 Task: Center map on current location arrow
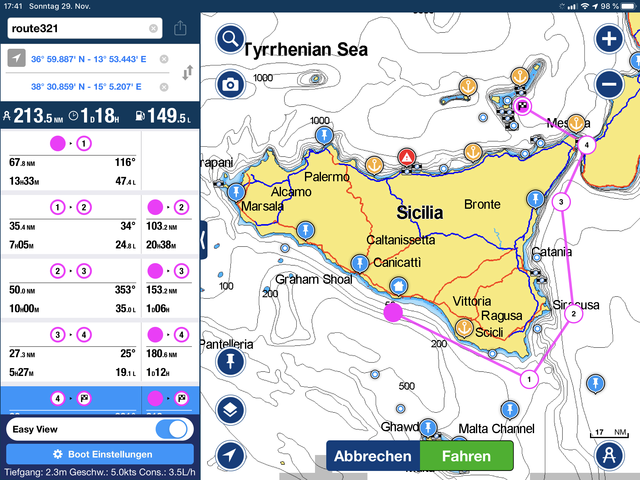coord(231,455)
